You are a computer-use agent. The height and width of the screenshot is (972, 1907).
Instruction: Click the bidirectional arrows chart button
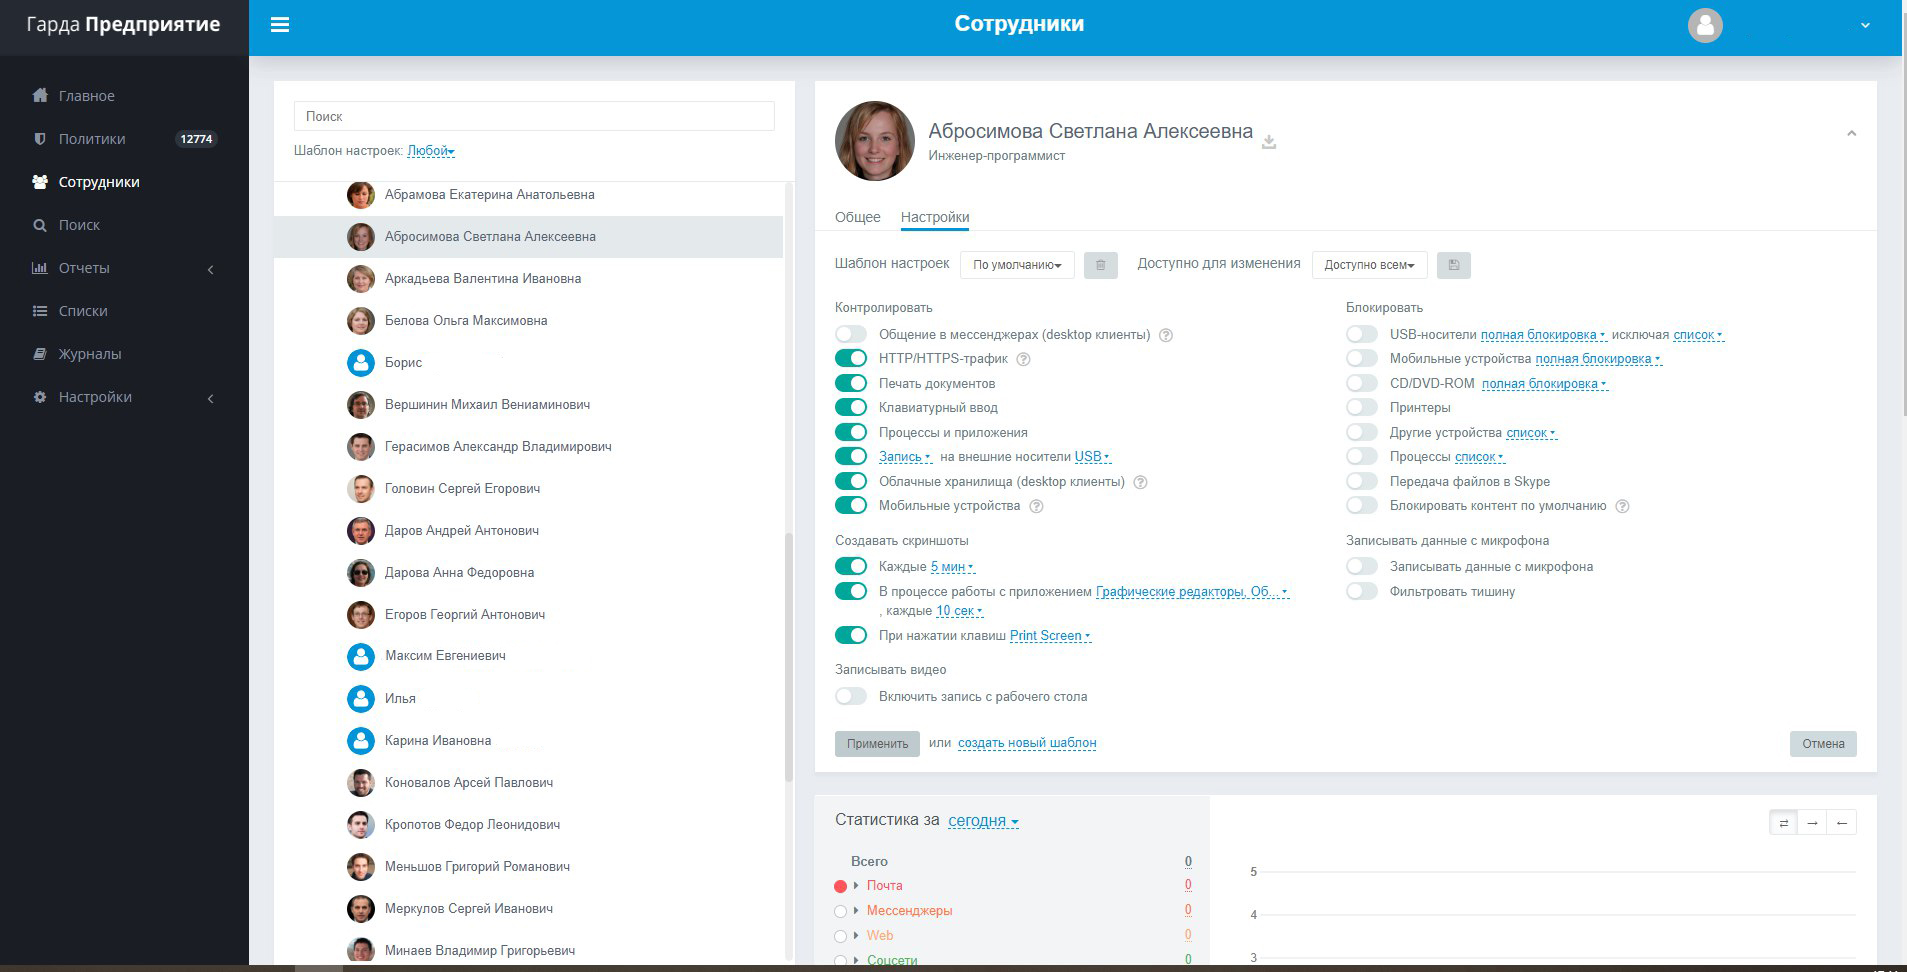[x=1783, y=823]
